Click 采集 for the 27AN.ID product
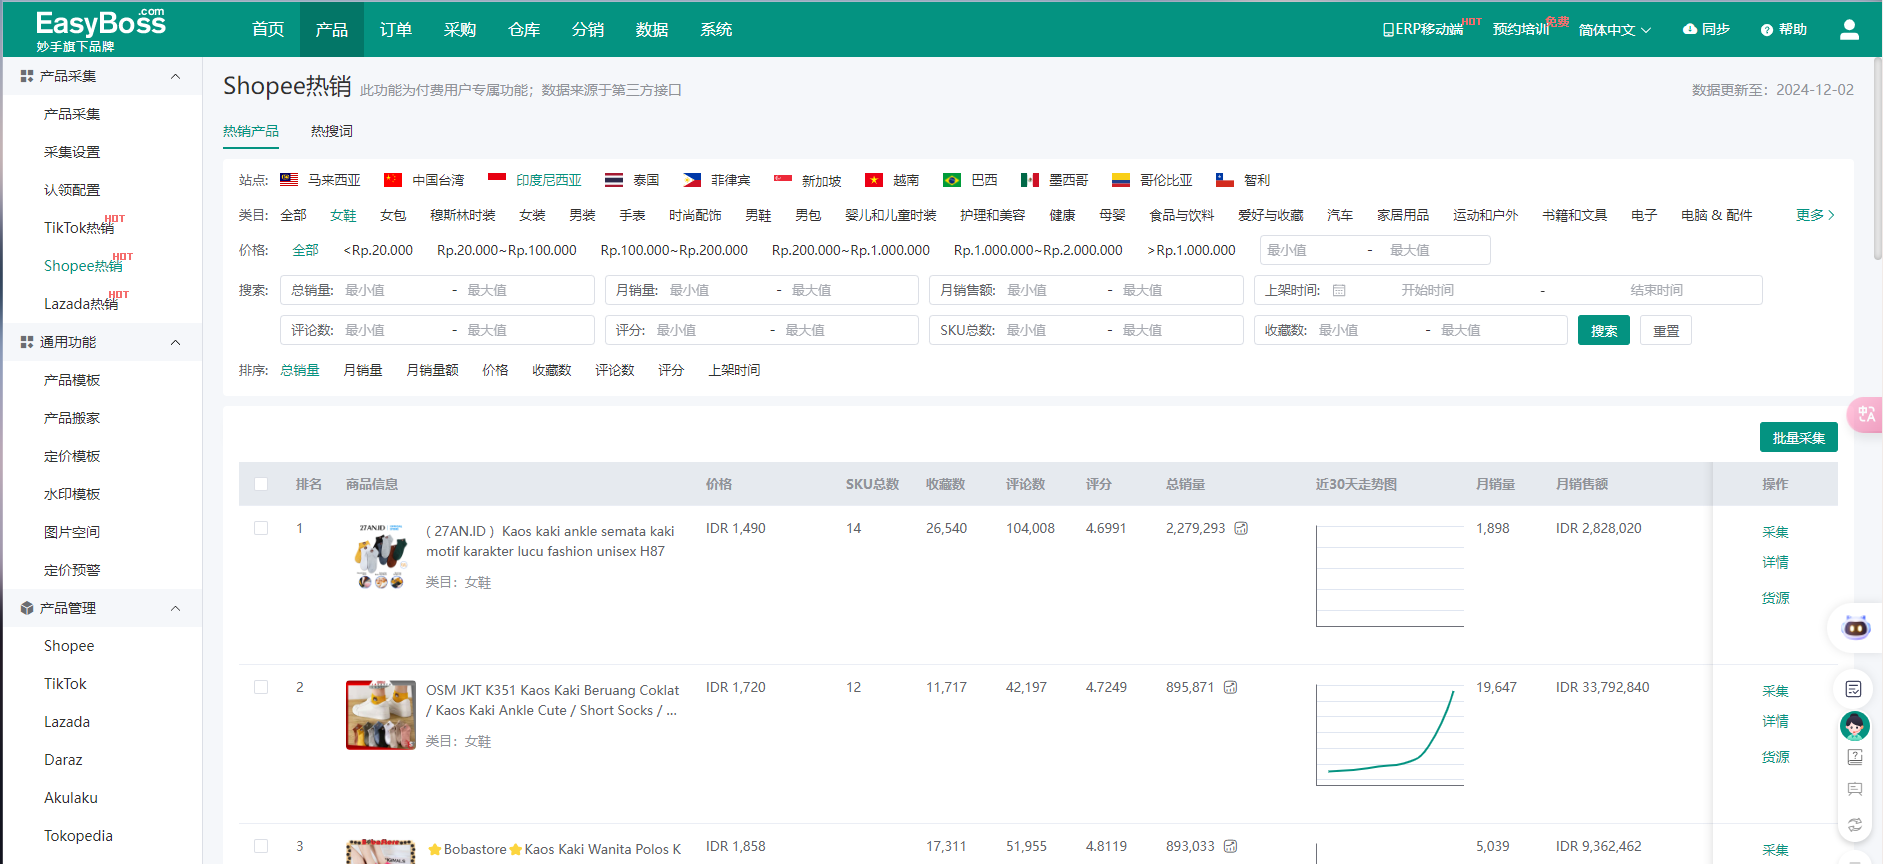The image size is (1883, 864). (1775, 532)
